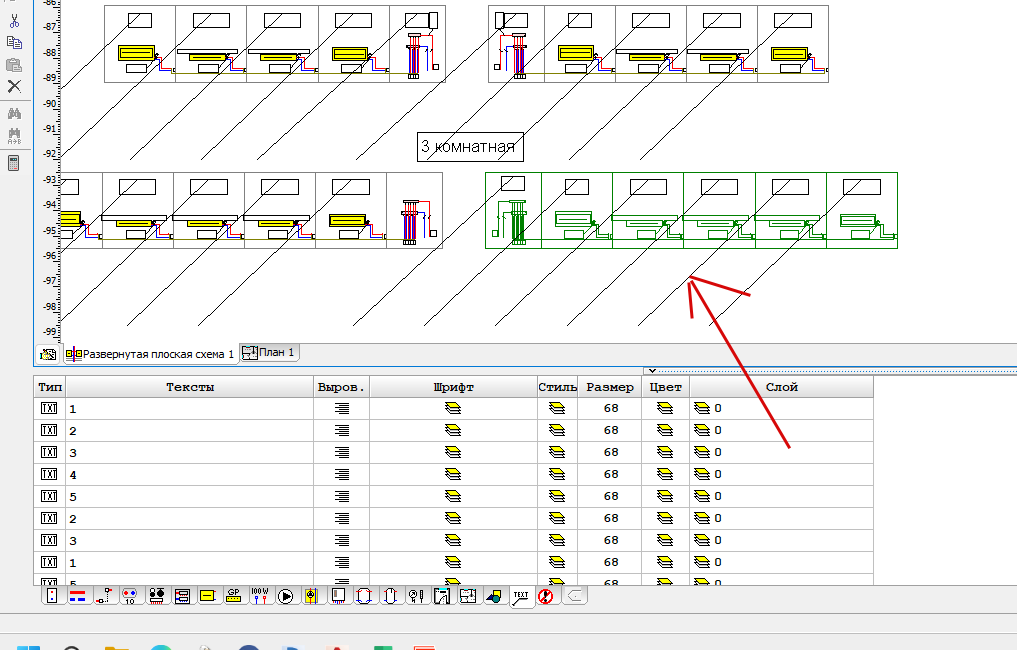Image resolution: width=1017 pixels, height=650 pixels.
Task: Open Replace A to B binoculars icon
Action: pyautogui.click(x=14, y=136)
